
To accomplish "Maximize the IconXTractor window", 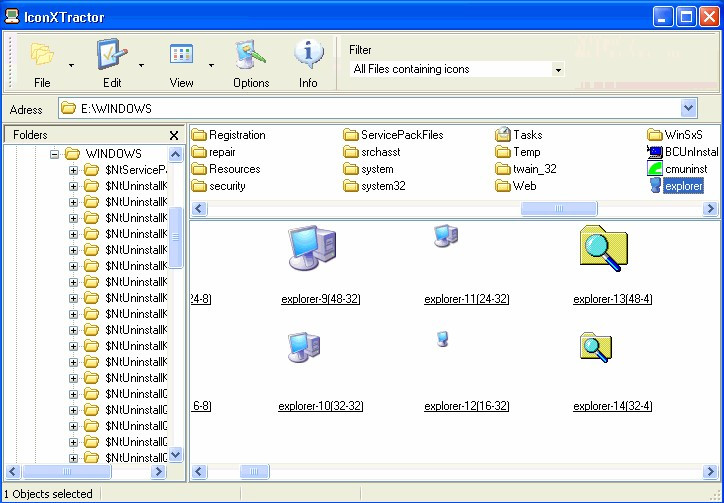I will 687,17.
